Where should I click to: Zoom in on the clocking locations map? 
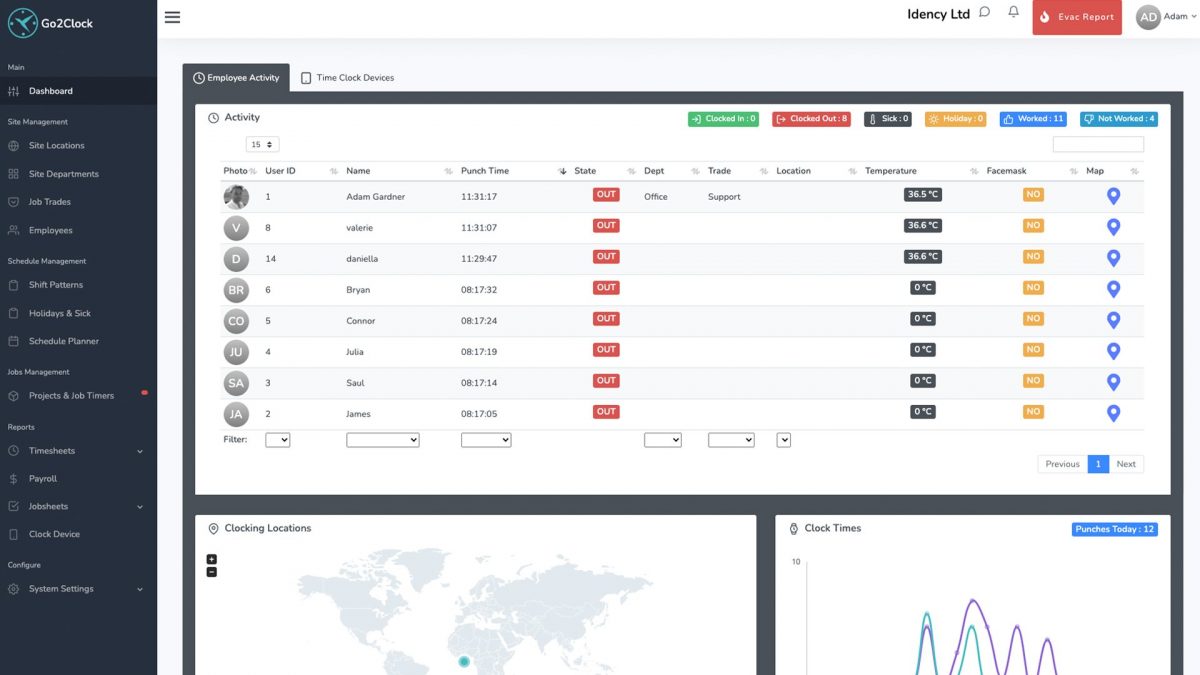[211, 559]
